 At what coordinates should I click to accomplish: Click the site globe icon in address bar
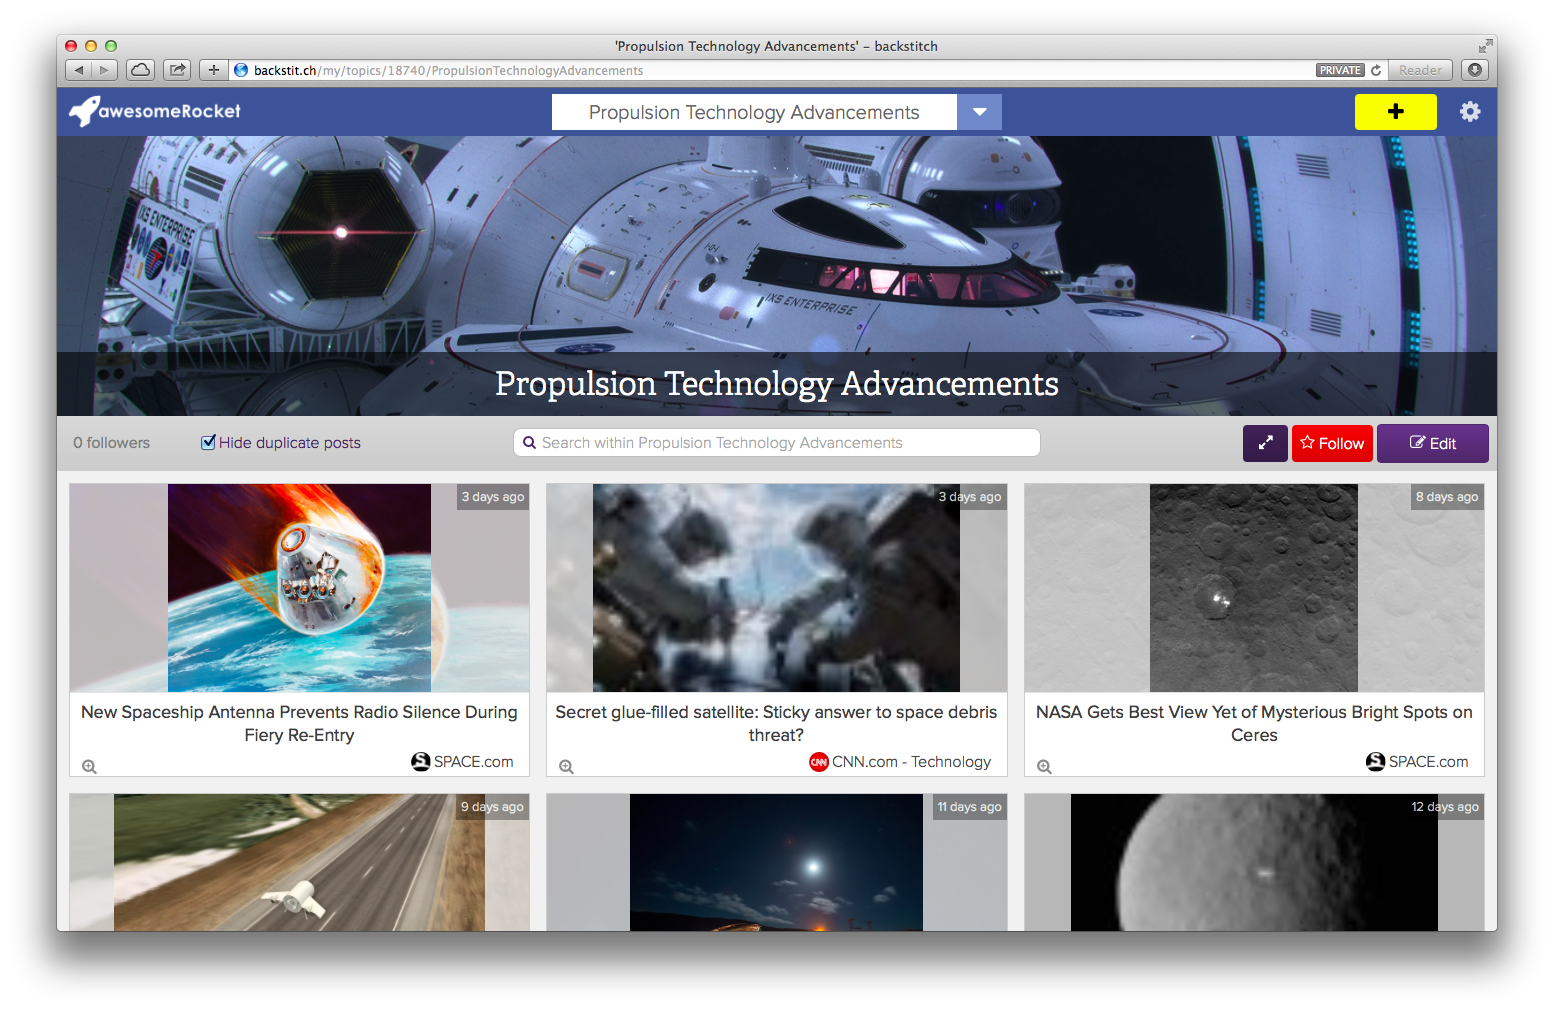tap(241, 70)
